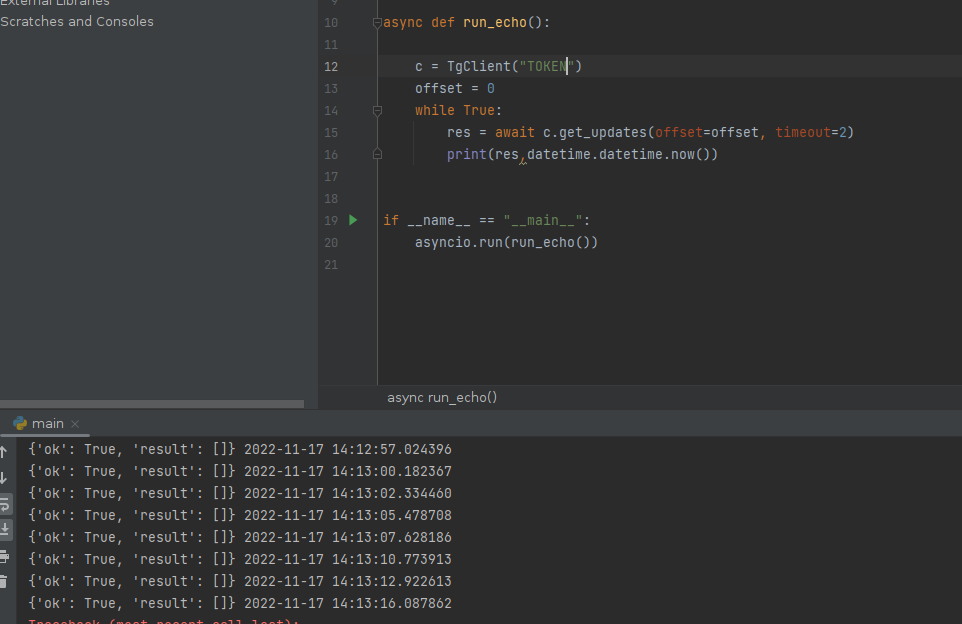Click the Python logo on the main tab
This screenshot has height=624, width=962.
[22, 423]
